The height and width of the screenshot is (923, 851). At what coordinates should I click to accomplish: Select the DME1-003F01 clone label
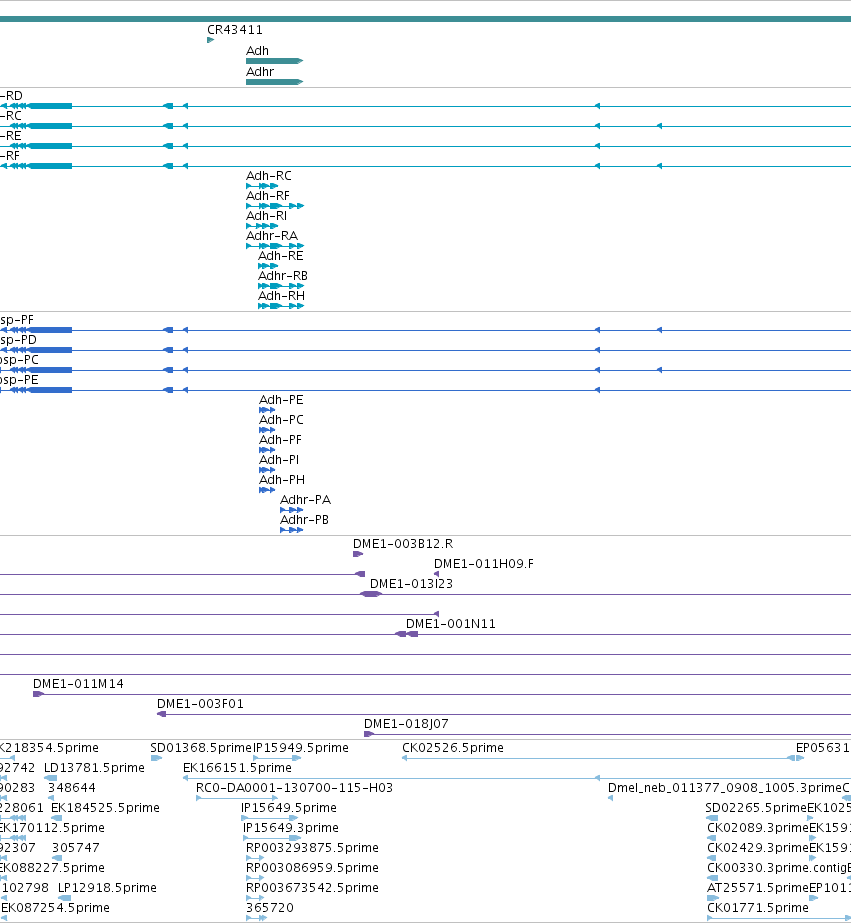coord(200,704)
